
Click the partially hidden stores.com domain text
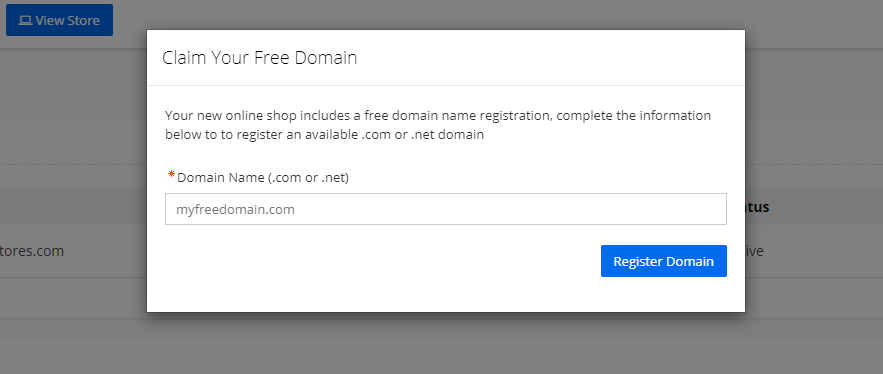click(x=32, y=251)
